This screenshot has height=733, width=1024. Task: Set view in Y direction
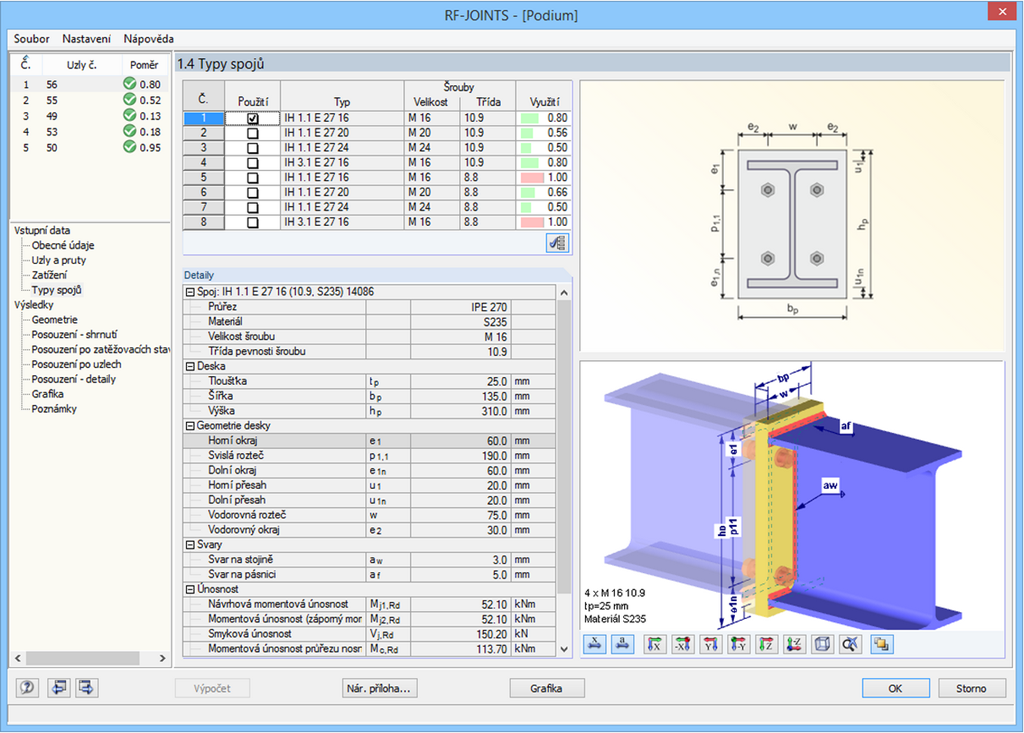point(711,644)
